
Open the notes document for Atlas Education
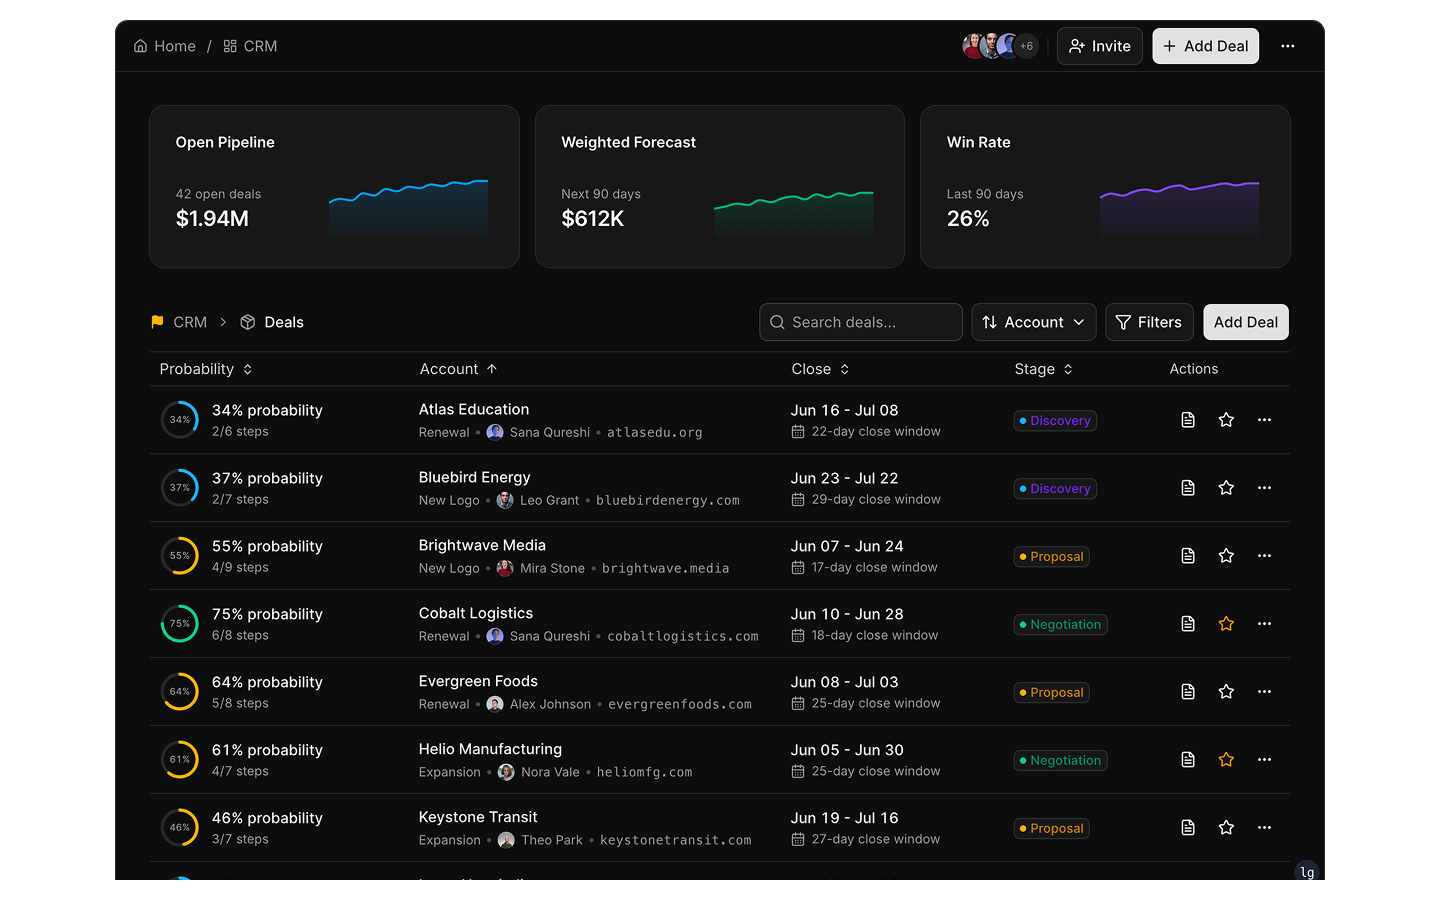[x=1188, y=420]
